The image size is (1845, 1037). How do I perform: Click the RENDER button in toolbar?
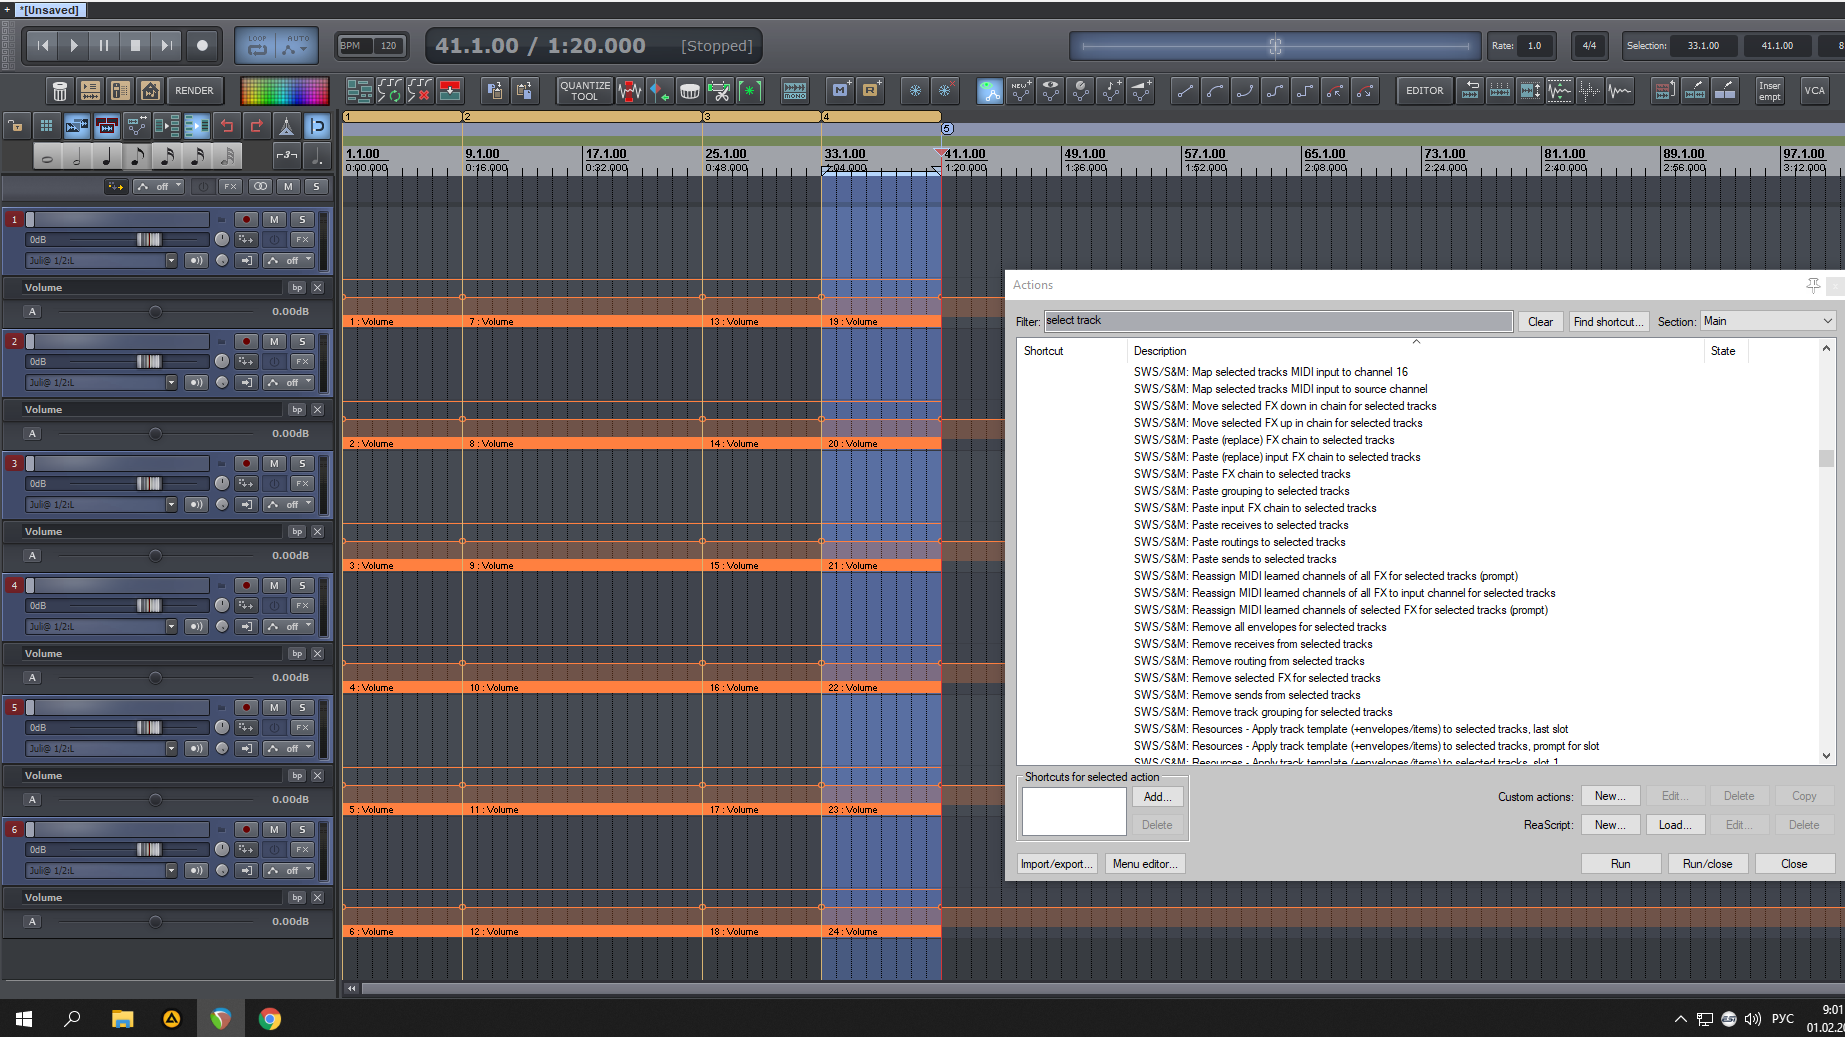pyautogui.click(x=194, y=91)
